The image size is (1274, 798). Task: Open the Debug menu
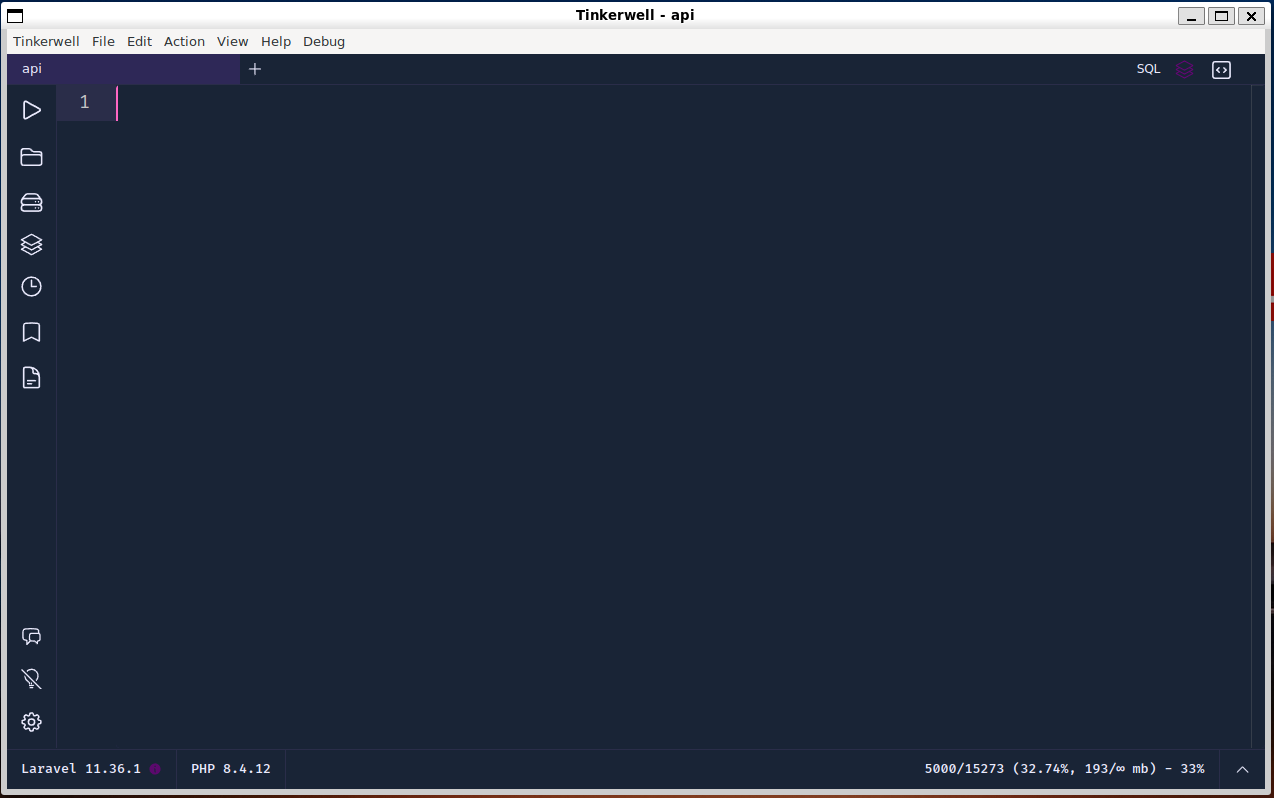[324, 41]
